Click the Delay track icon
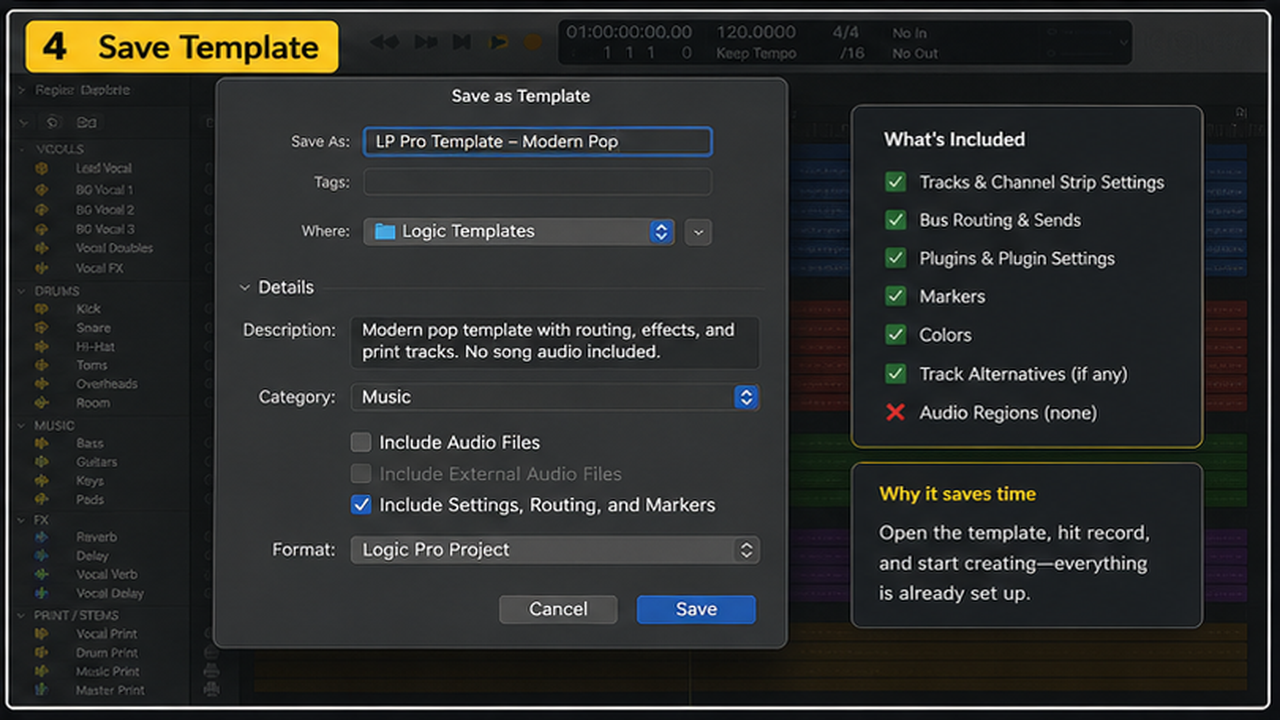The width and height of the screenshot is (1280, 720). click(x=42, y=556)
